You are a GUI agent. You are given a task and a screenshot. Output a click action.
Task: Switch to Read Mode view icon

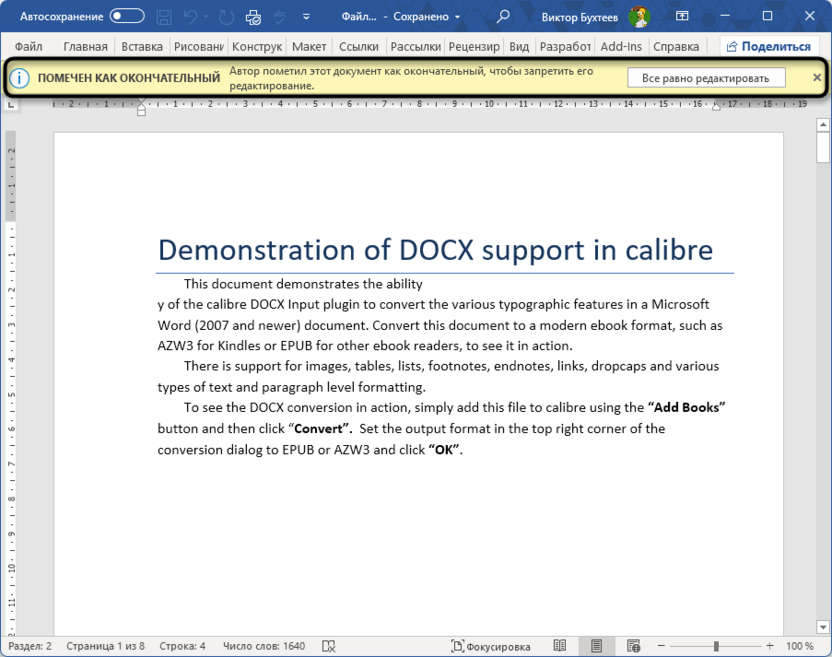[560, 646]
